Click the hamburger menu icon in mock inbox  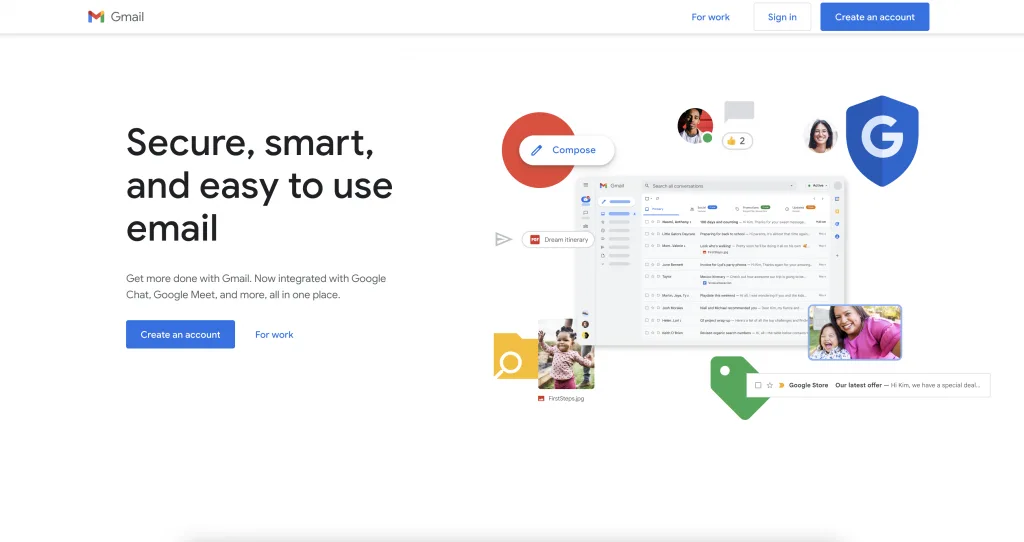click(586, 185)
